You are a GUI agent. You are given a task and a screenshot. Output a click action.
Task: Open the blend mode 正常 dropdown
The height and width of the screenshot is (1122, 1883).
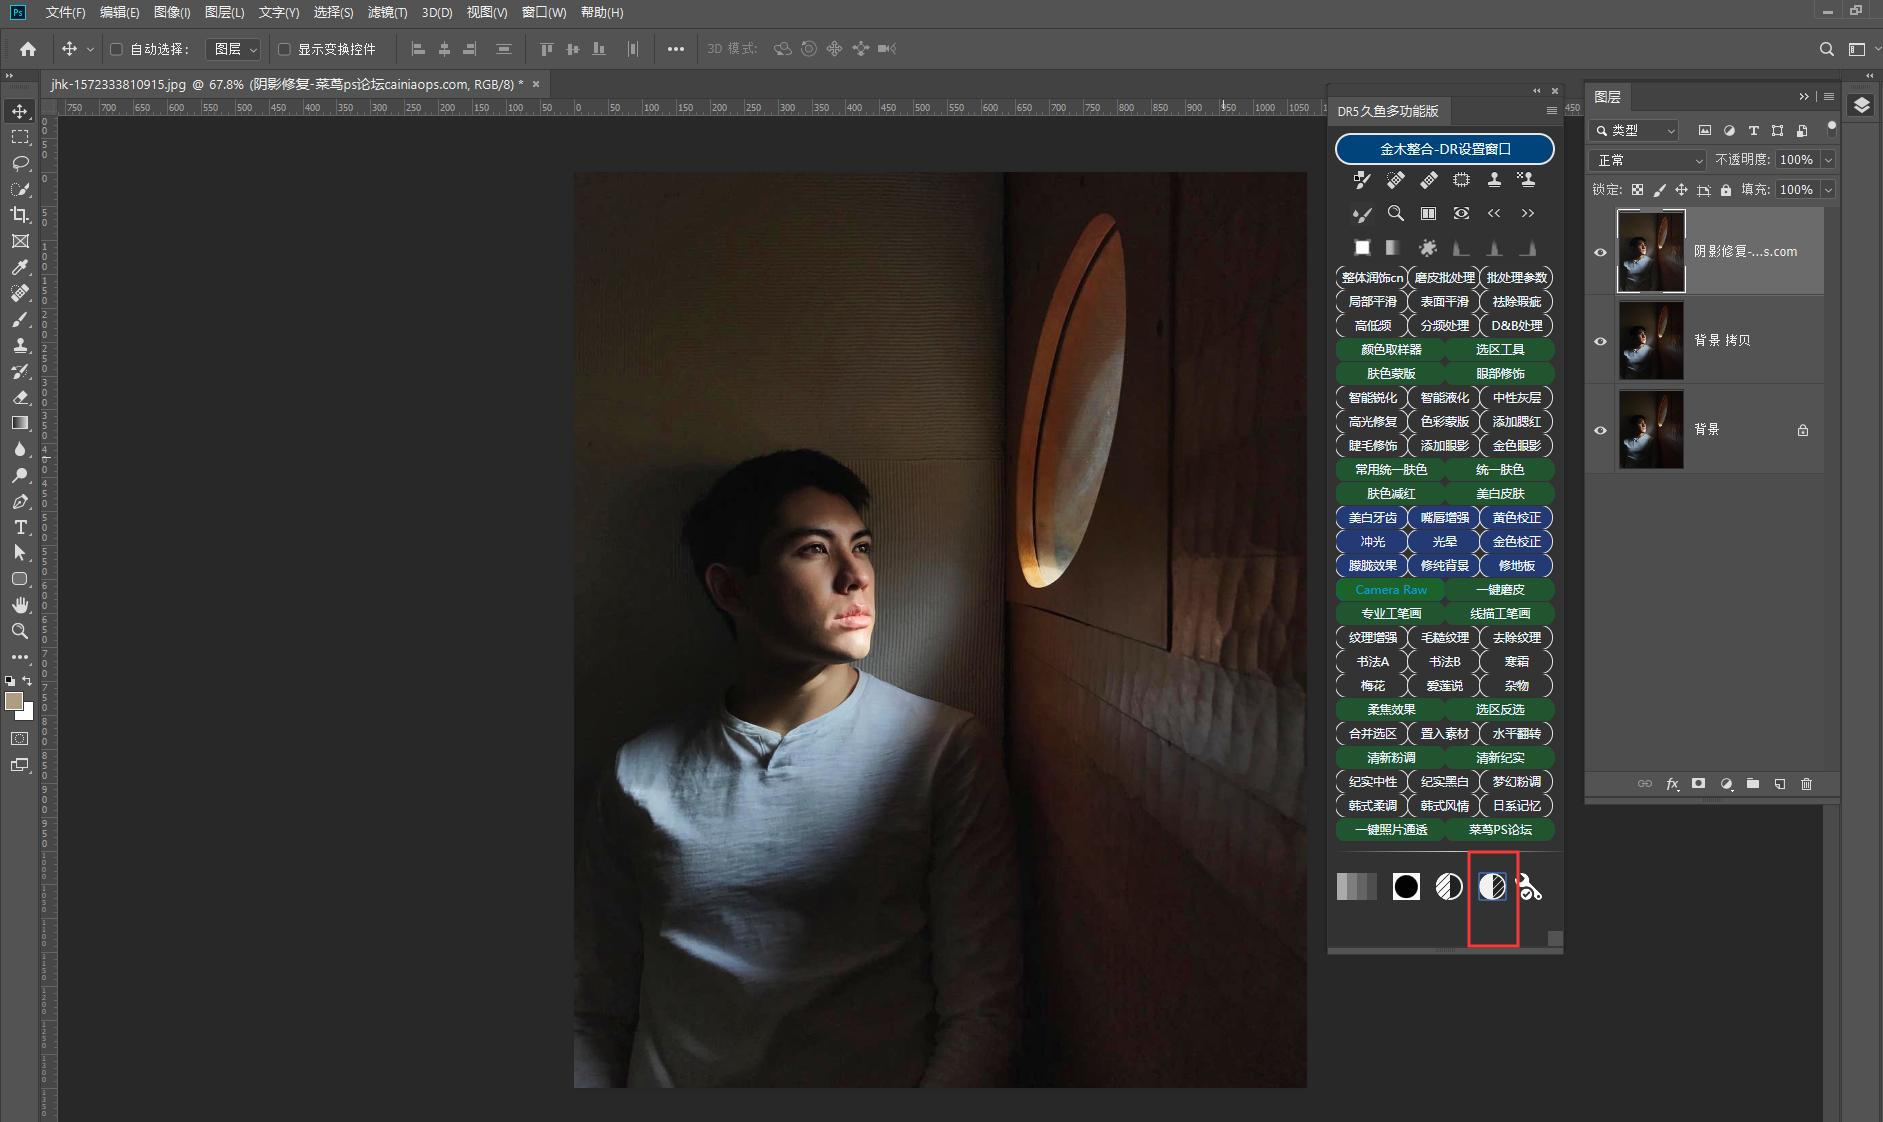[1647, 160]
